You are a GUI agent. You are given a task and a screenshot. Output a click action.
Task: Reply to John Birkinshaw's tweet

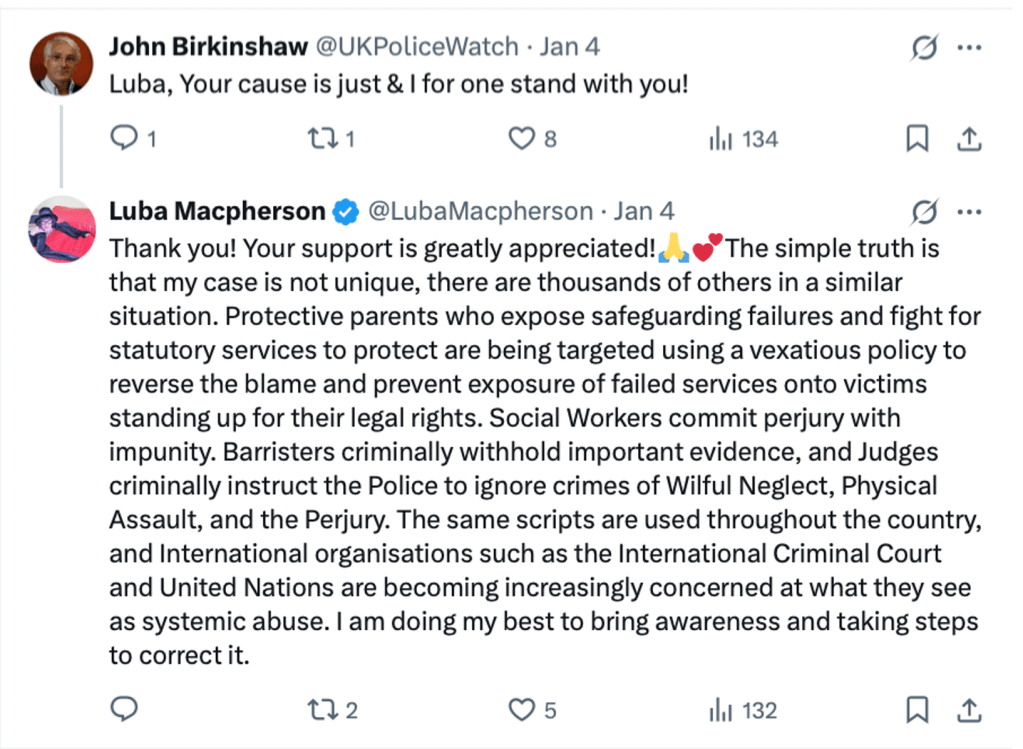coord(123,139)
